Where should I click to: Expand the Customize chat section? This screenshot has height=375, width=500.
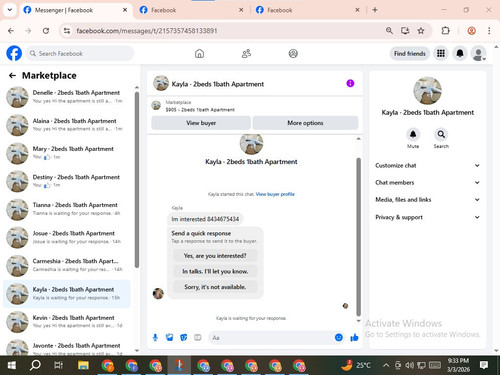428,165
